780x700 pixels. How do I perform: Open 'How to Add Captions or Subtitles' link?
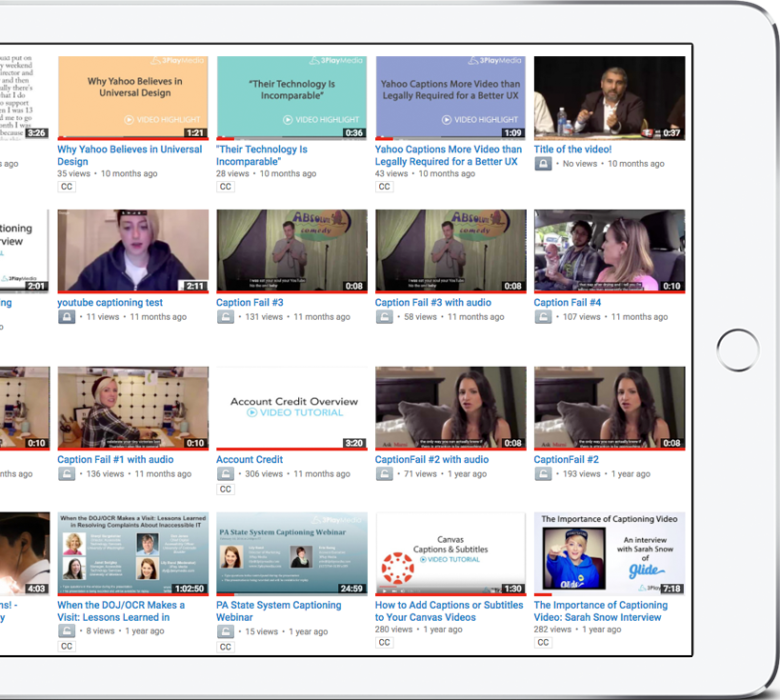tap(449, 611)
